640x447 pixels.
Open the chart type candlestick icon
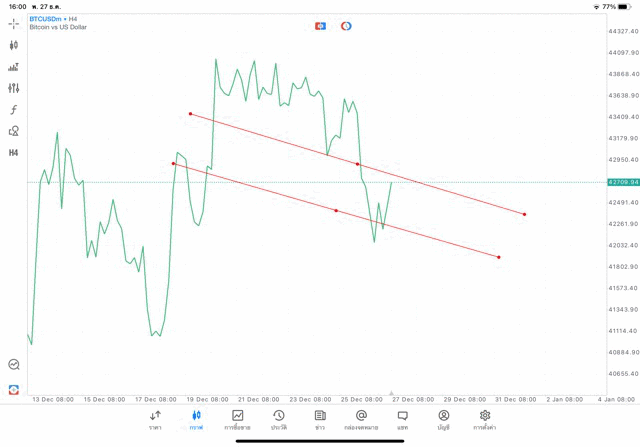click(x=14, y=45)
